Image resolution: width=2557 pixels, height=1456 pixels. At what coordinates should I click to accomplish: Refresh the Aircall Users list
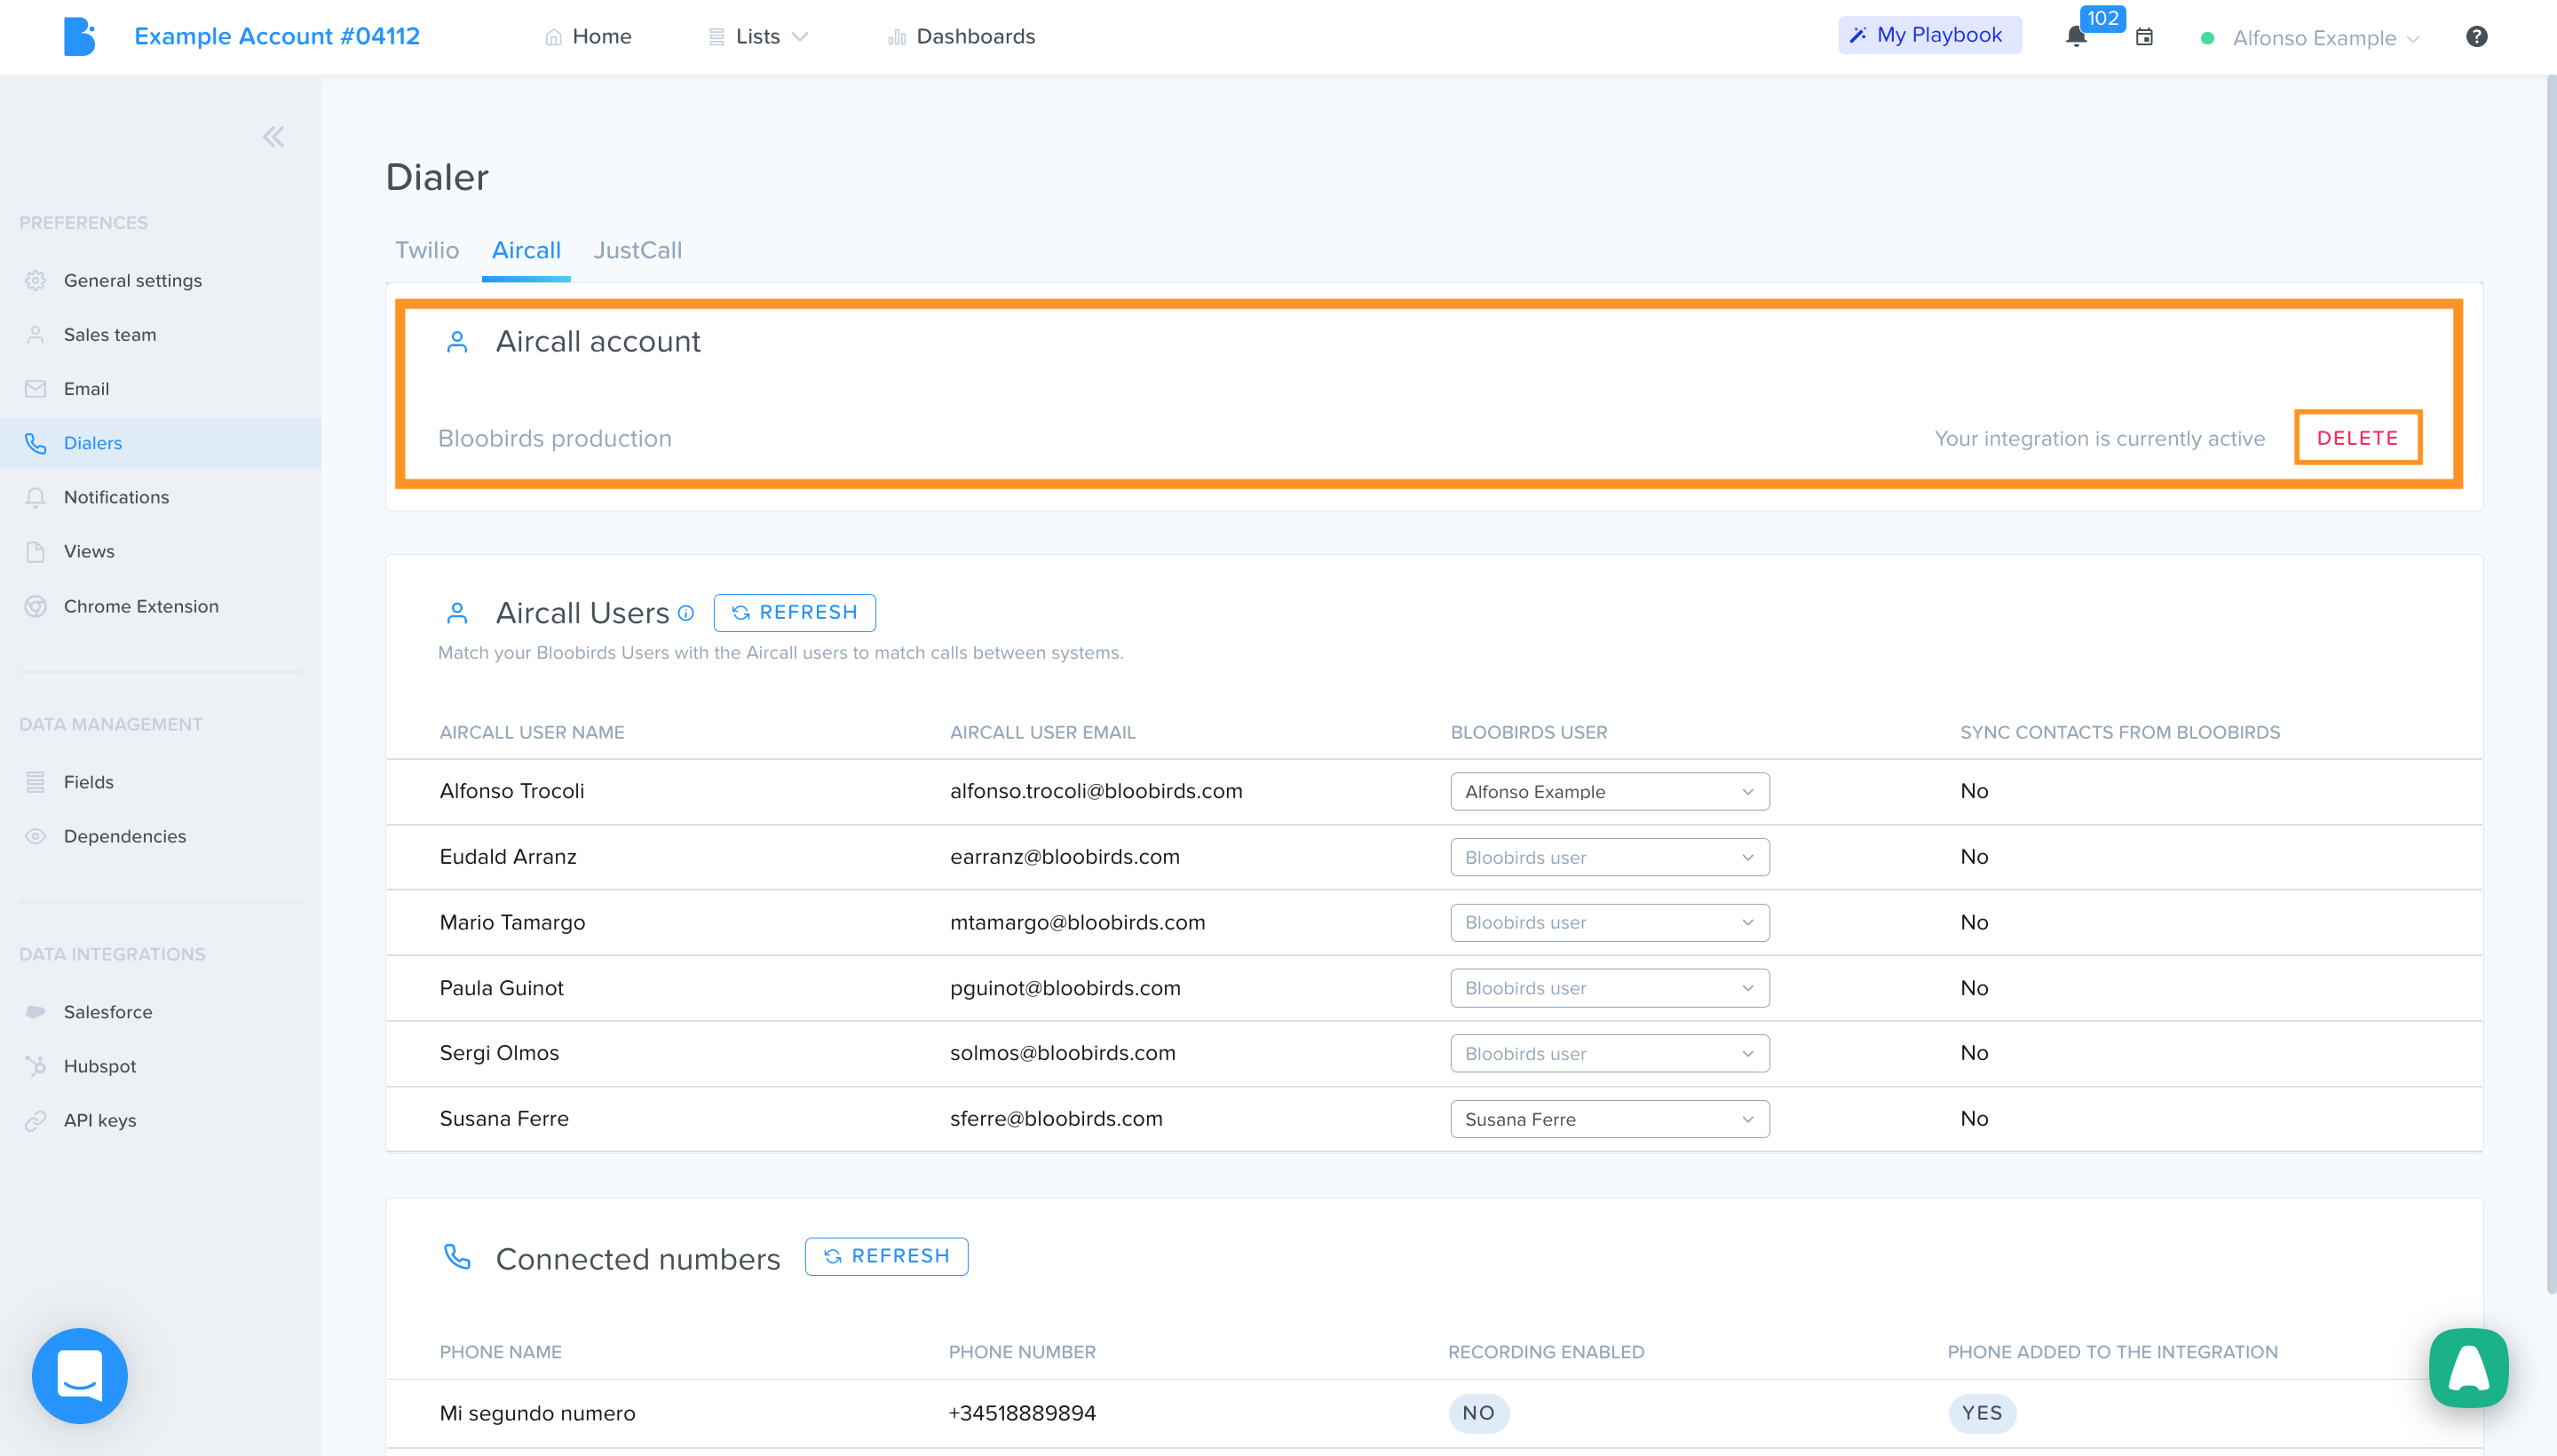[795, 613]
